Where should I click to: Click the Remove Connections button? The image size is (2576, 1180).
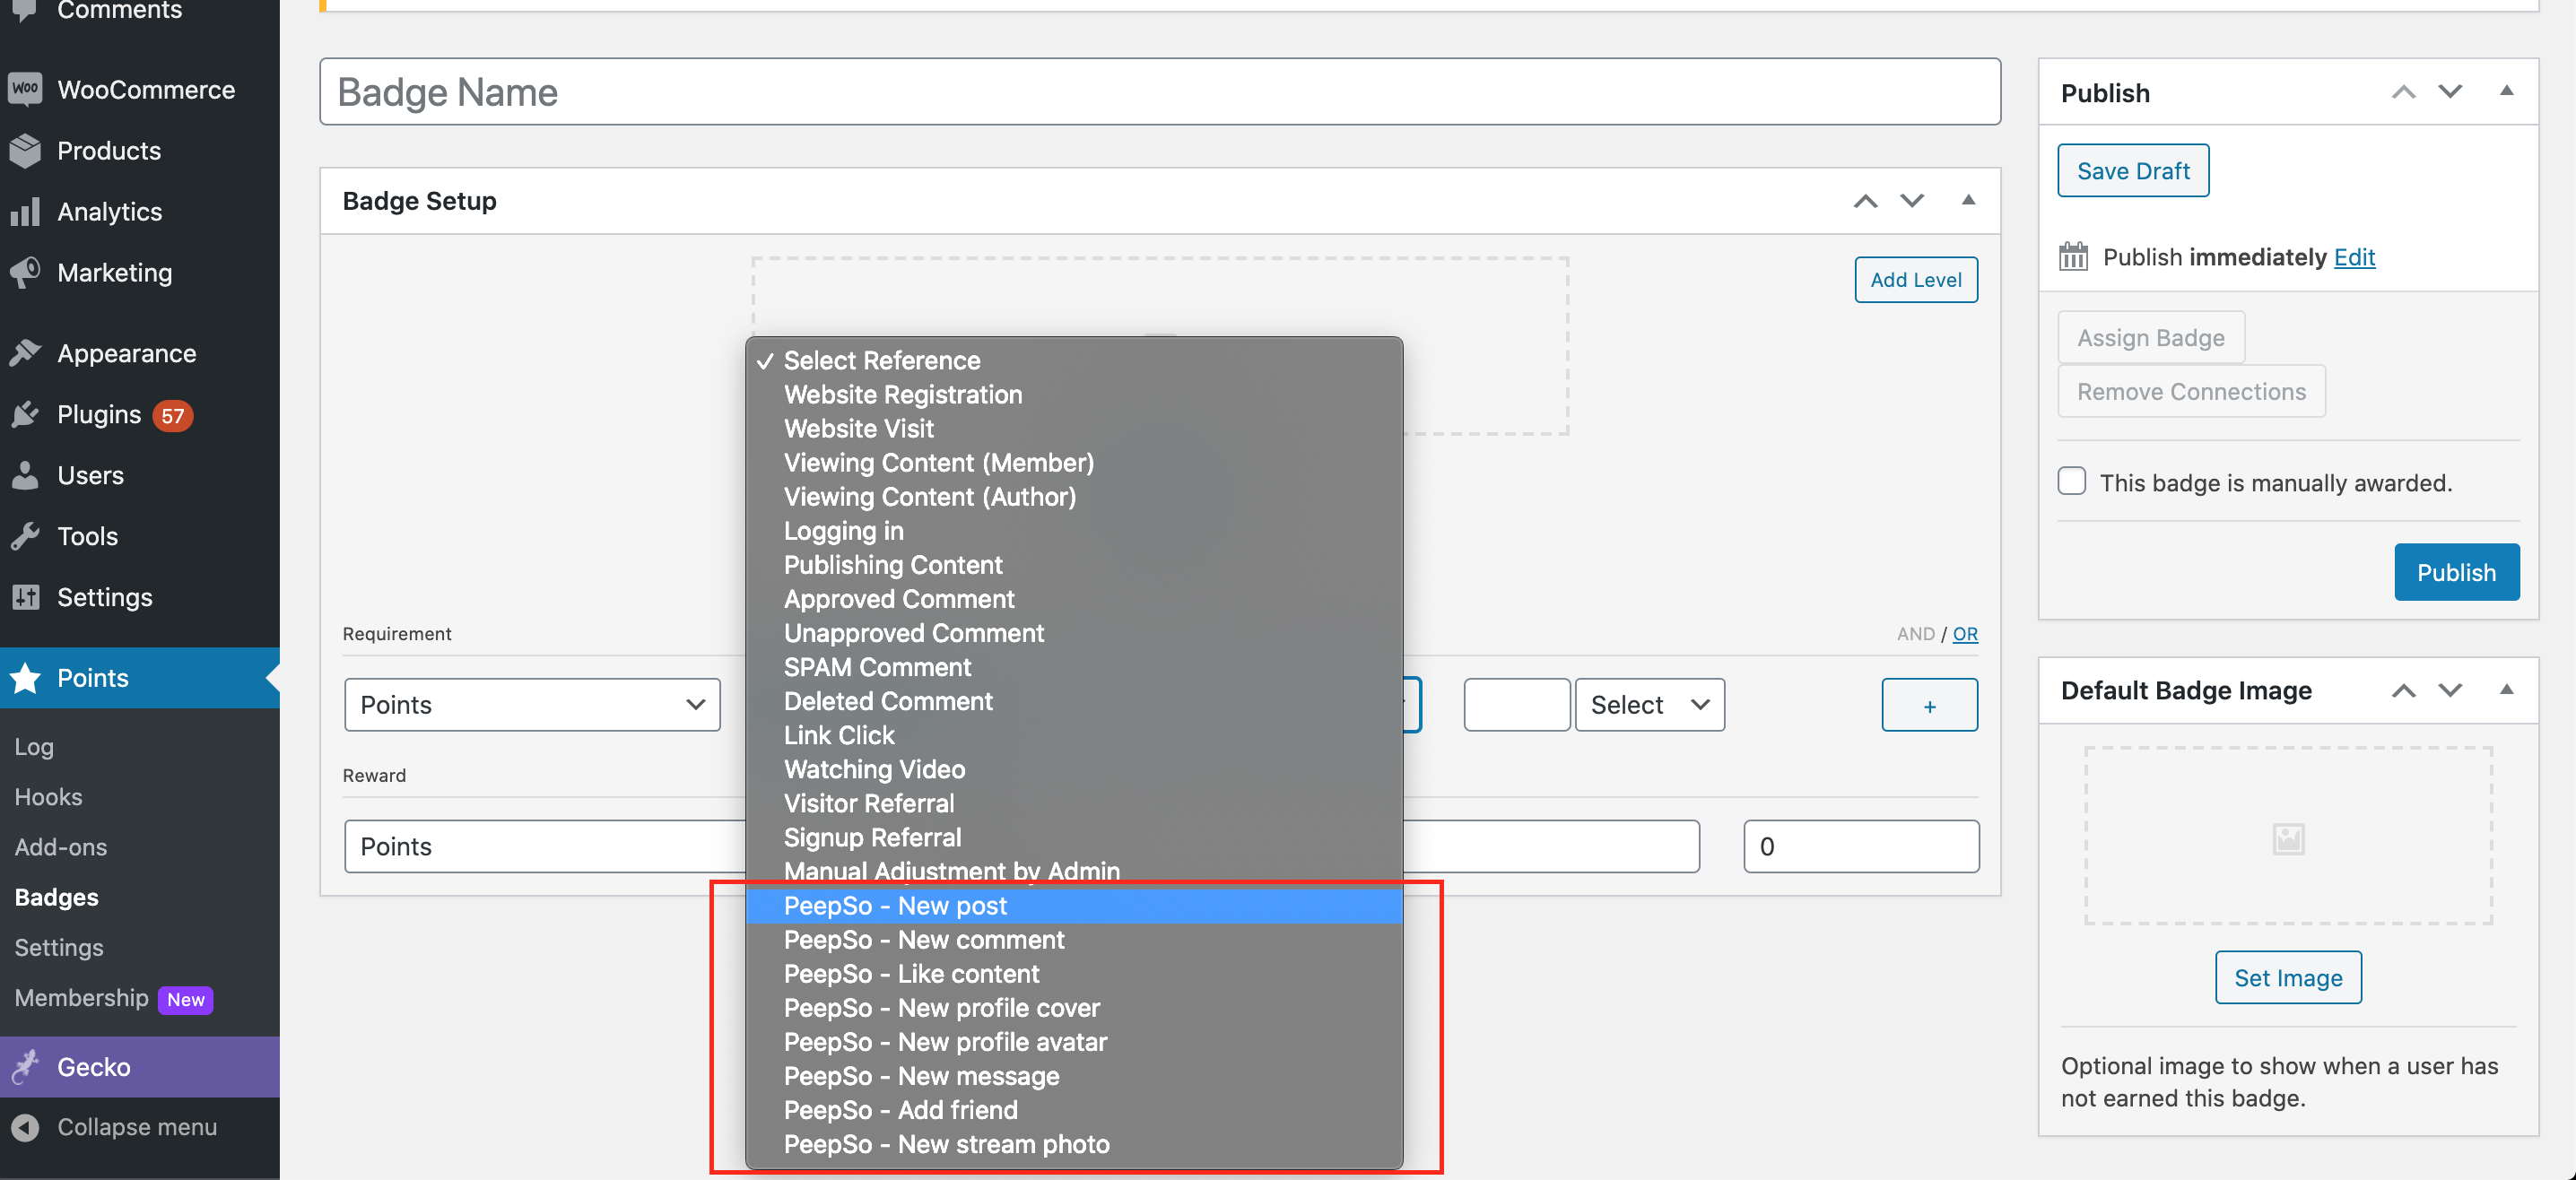click(x=2191, y=391)
